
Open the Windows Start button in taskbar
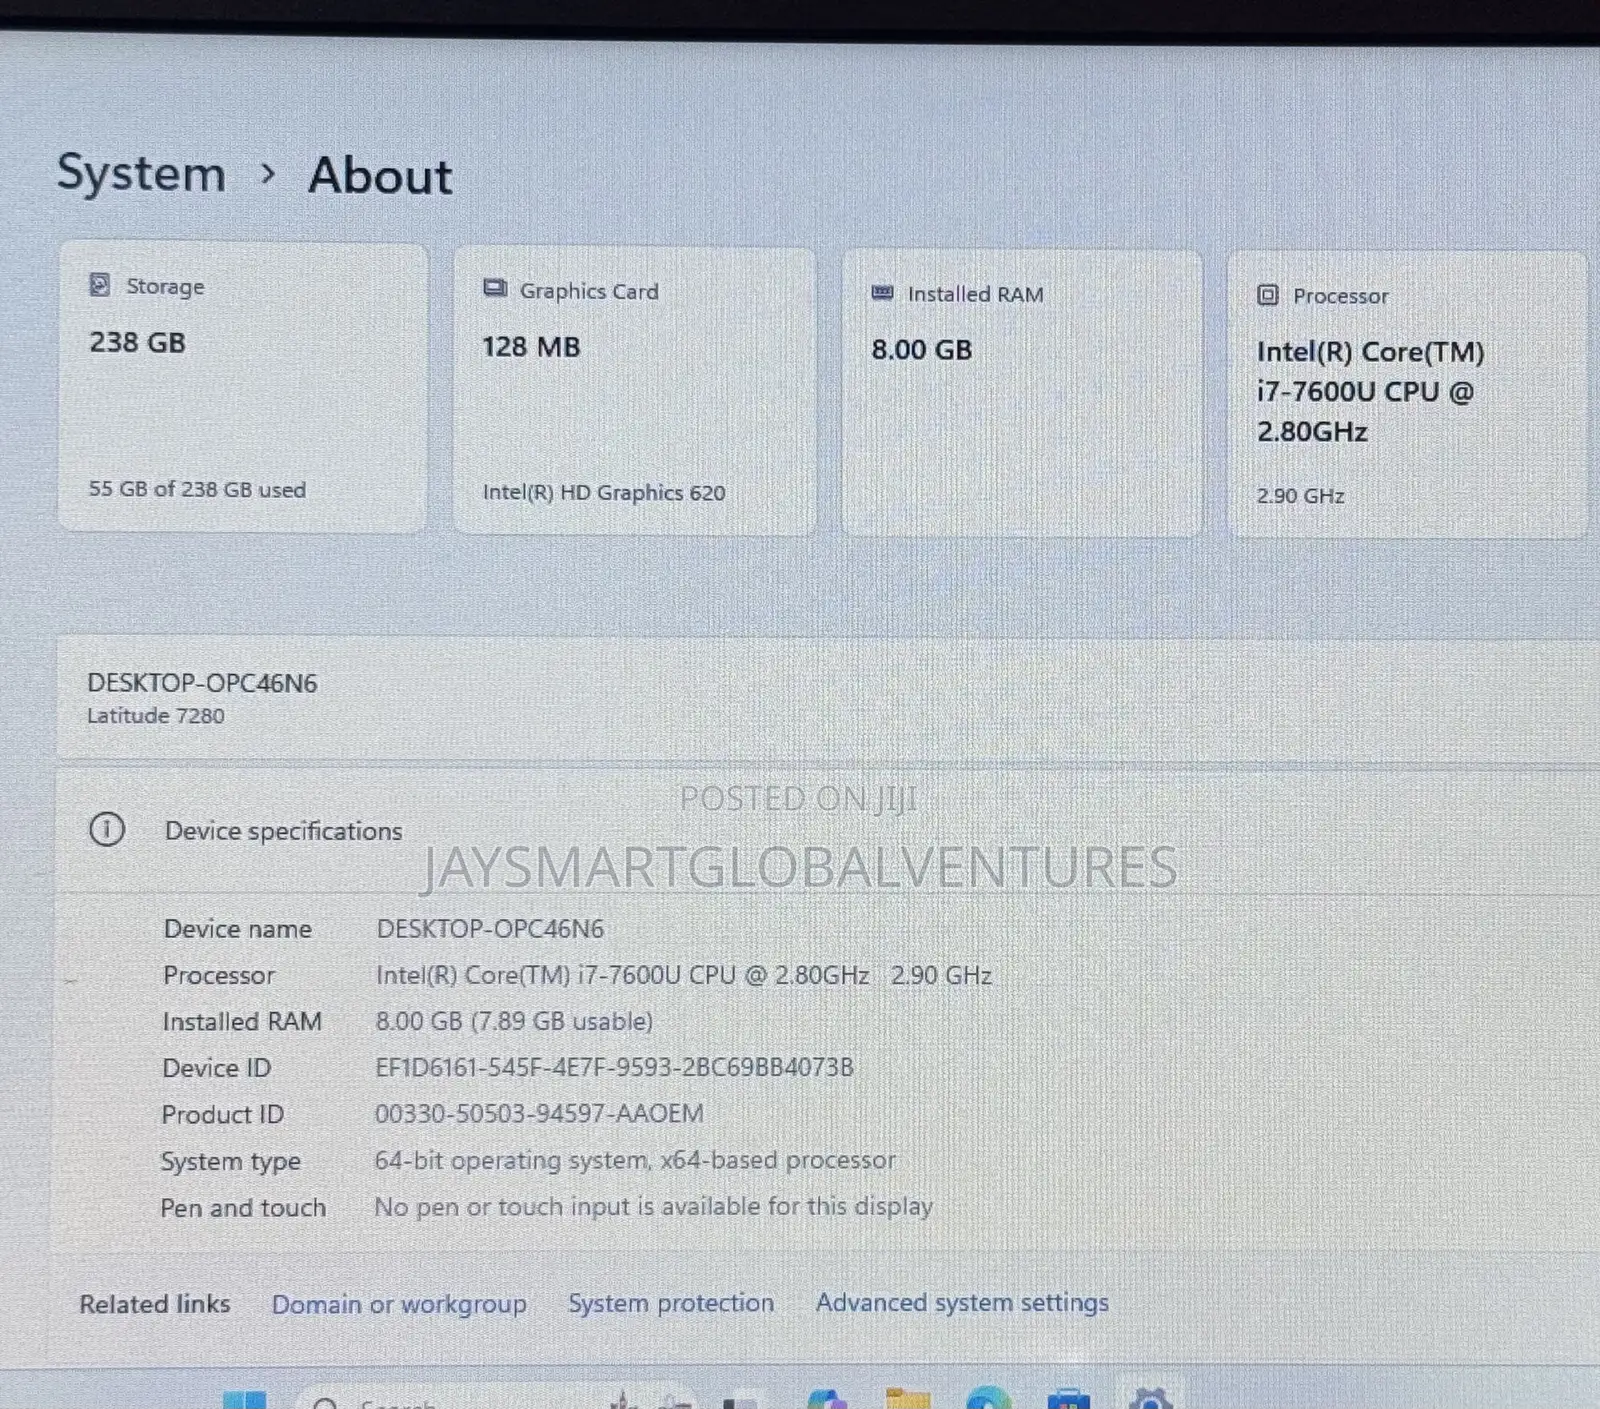(x=244, y=1399)
